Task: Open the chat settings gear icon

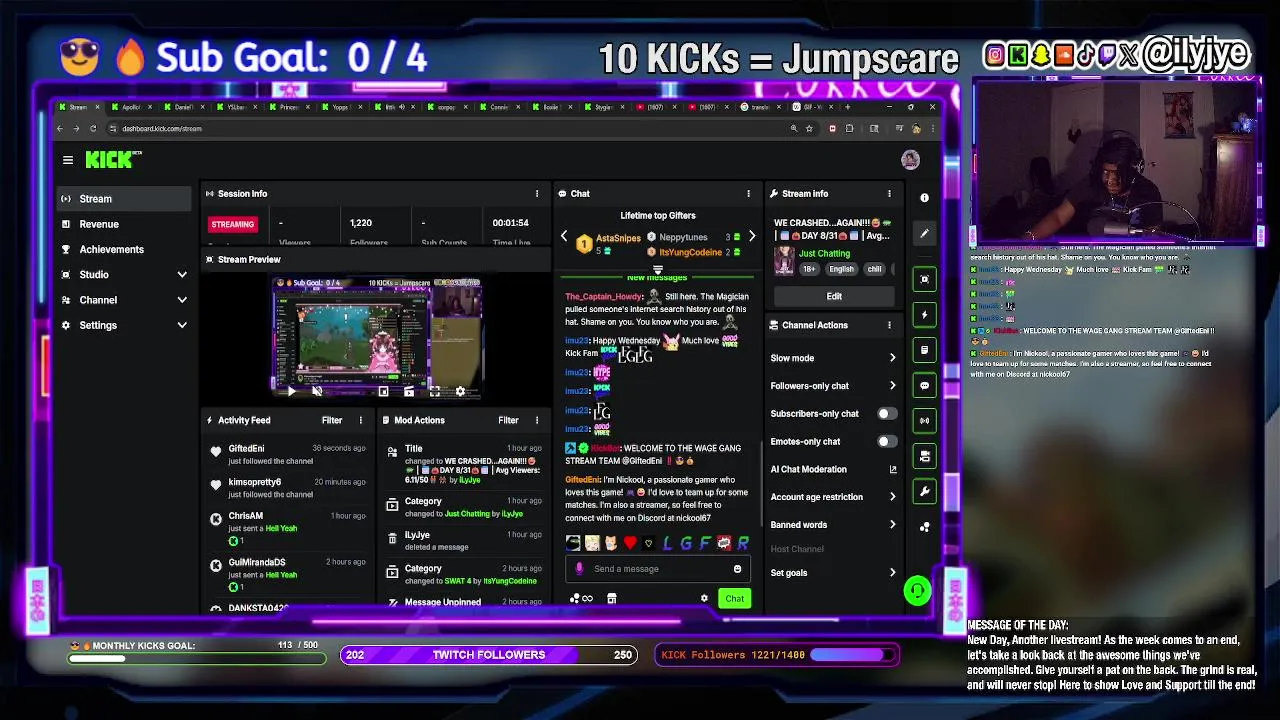Action: click(704, 599)
